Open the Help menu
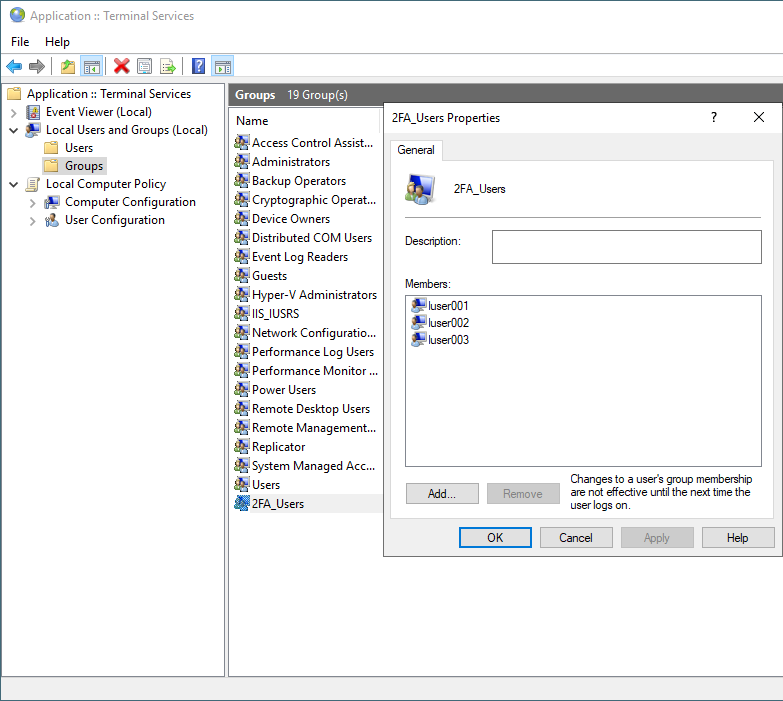The width and height of the screenshot is (783, 701). [57, 42]
